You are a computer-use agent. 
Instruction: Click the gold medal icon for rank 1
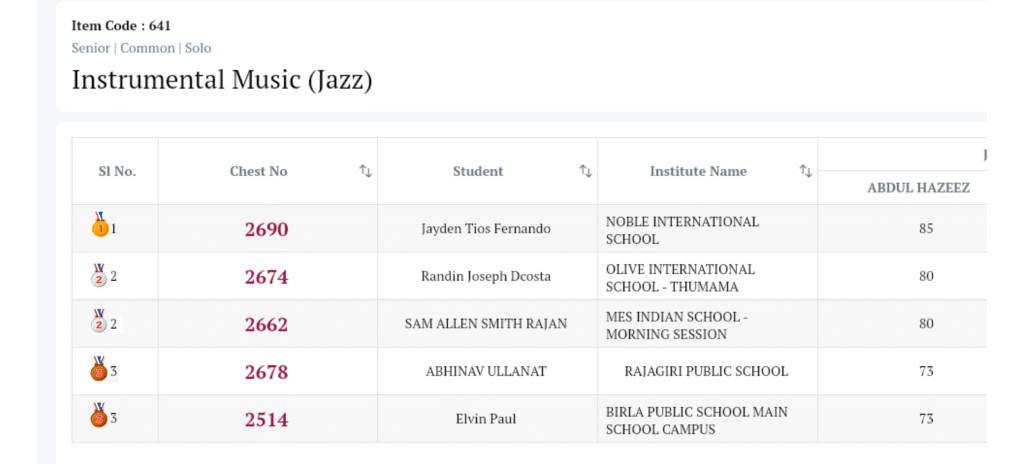[100, 227]
